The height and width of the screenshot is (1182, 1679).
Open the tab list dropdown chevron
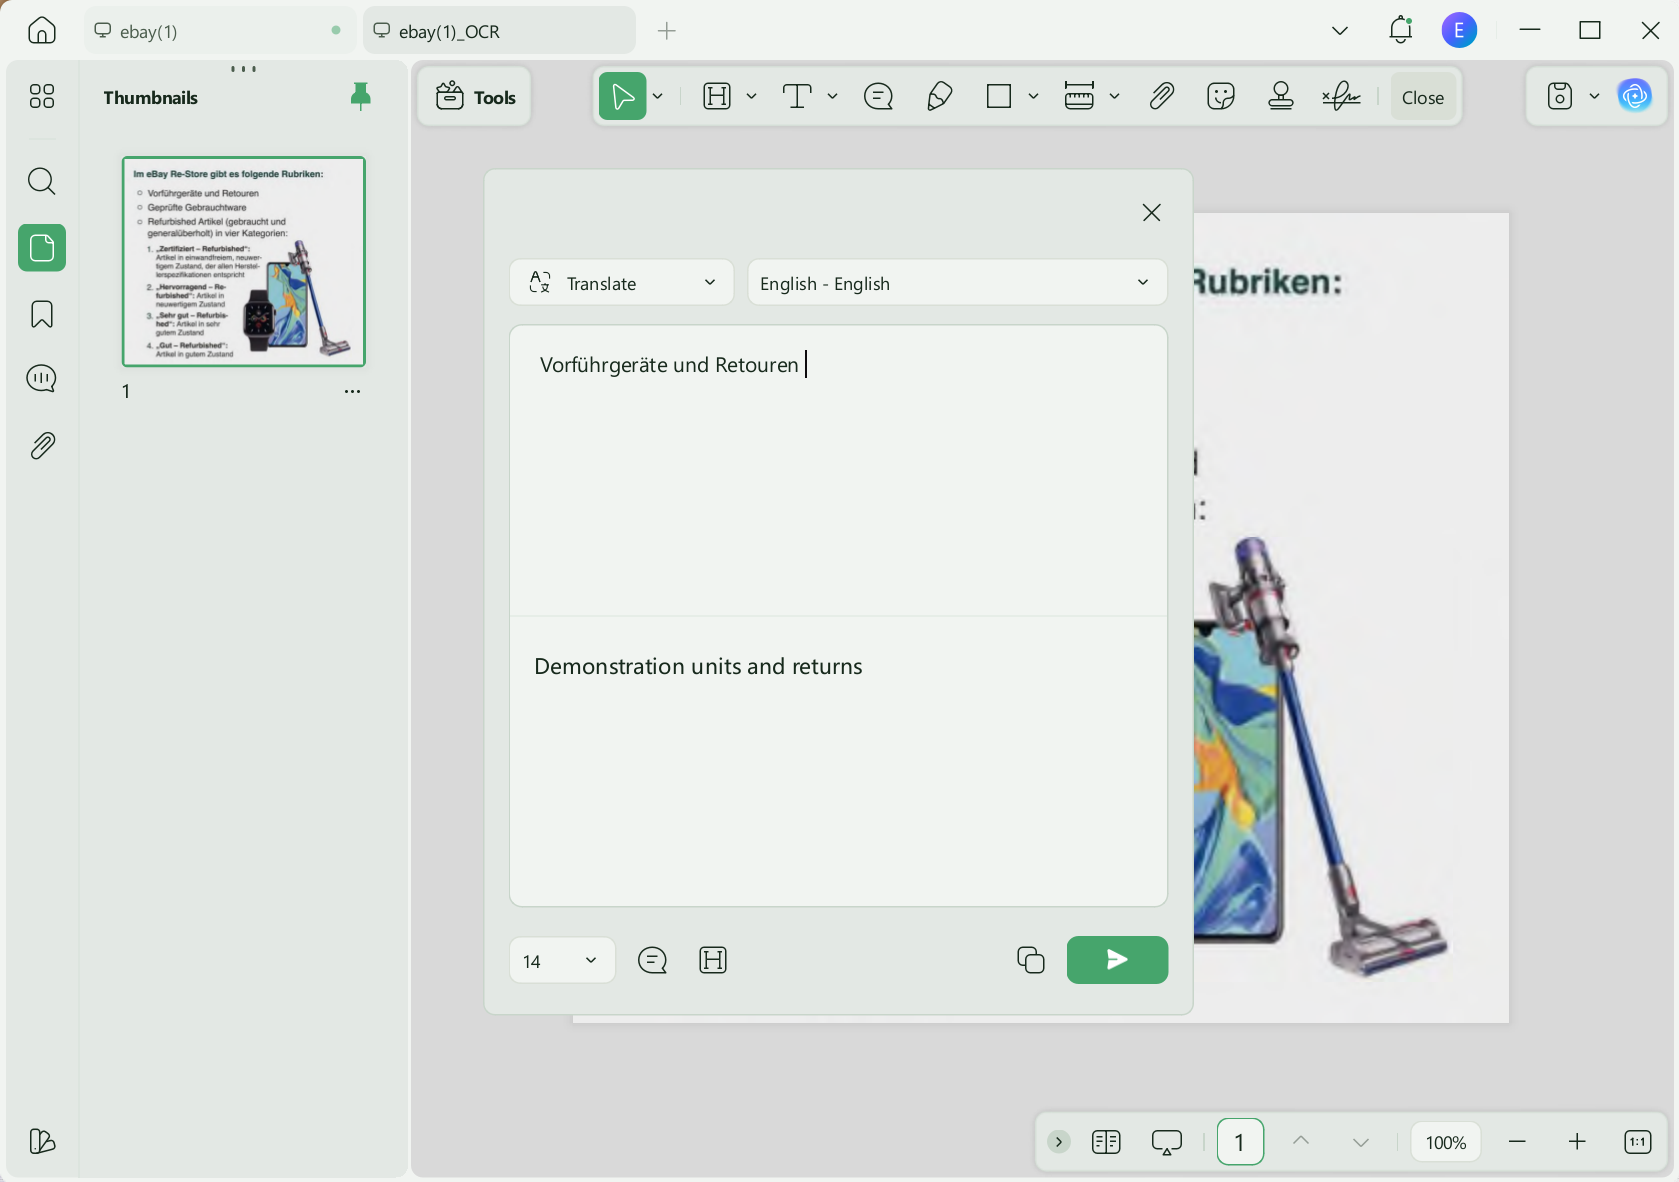1340,31
